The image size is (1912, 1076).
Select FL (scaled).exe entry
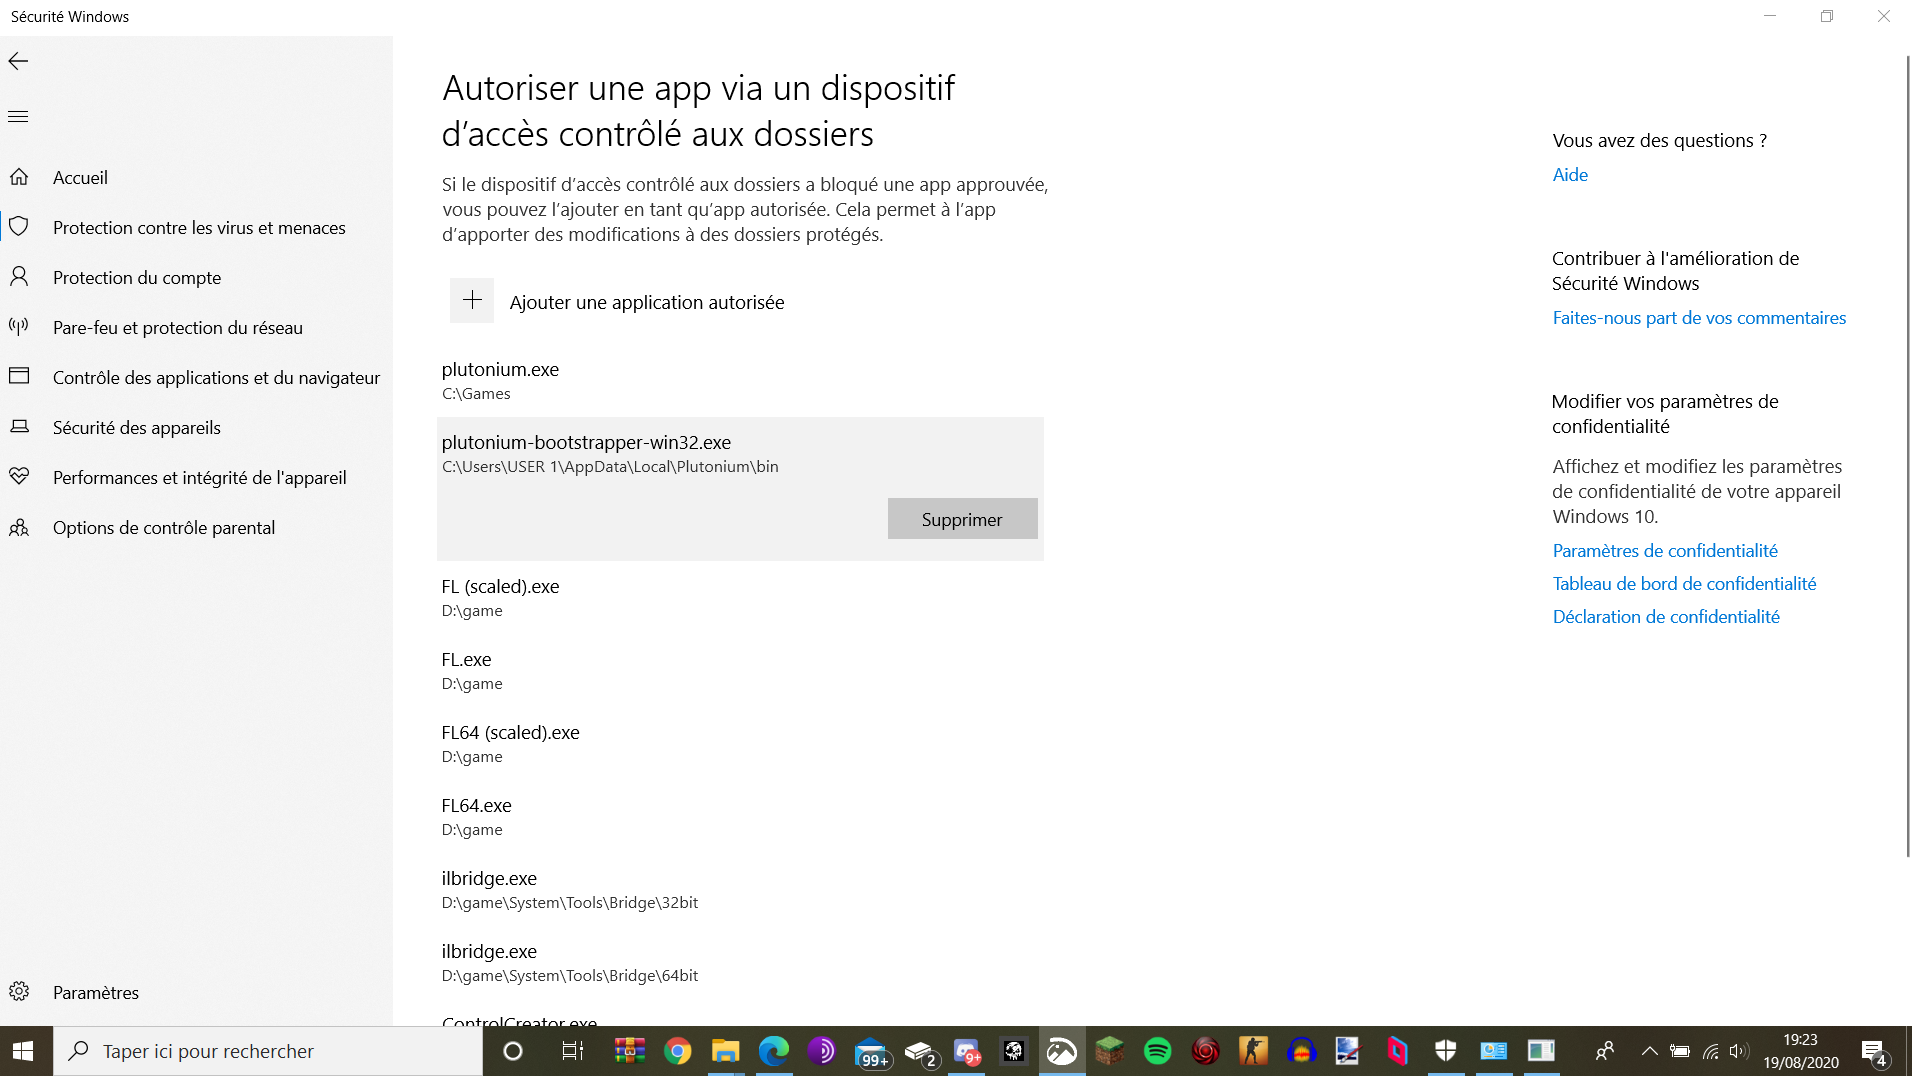click(x=740, y=598)
